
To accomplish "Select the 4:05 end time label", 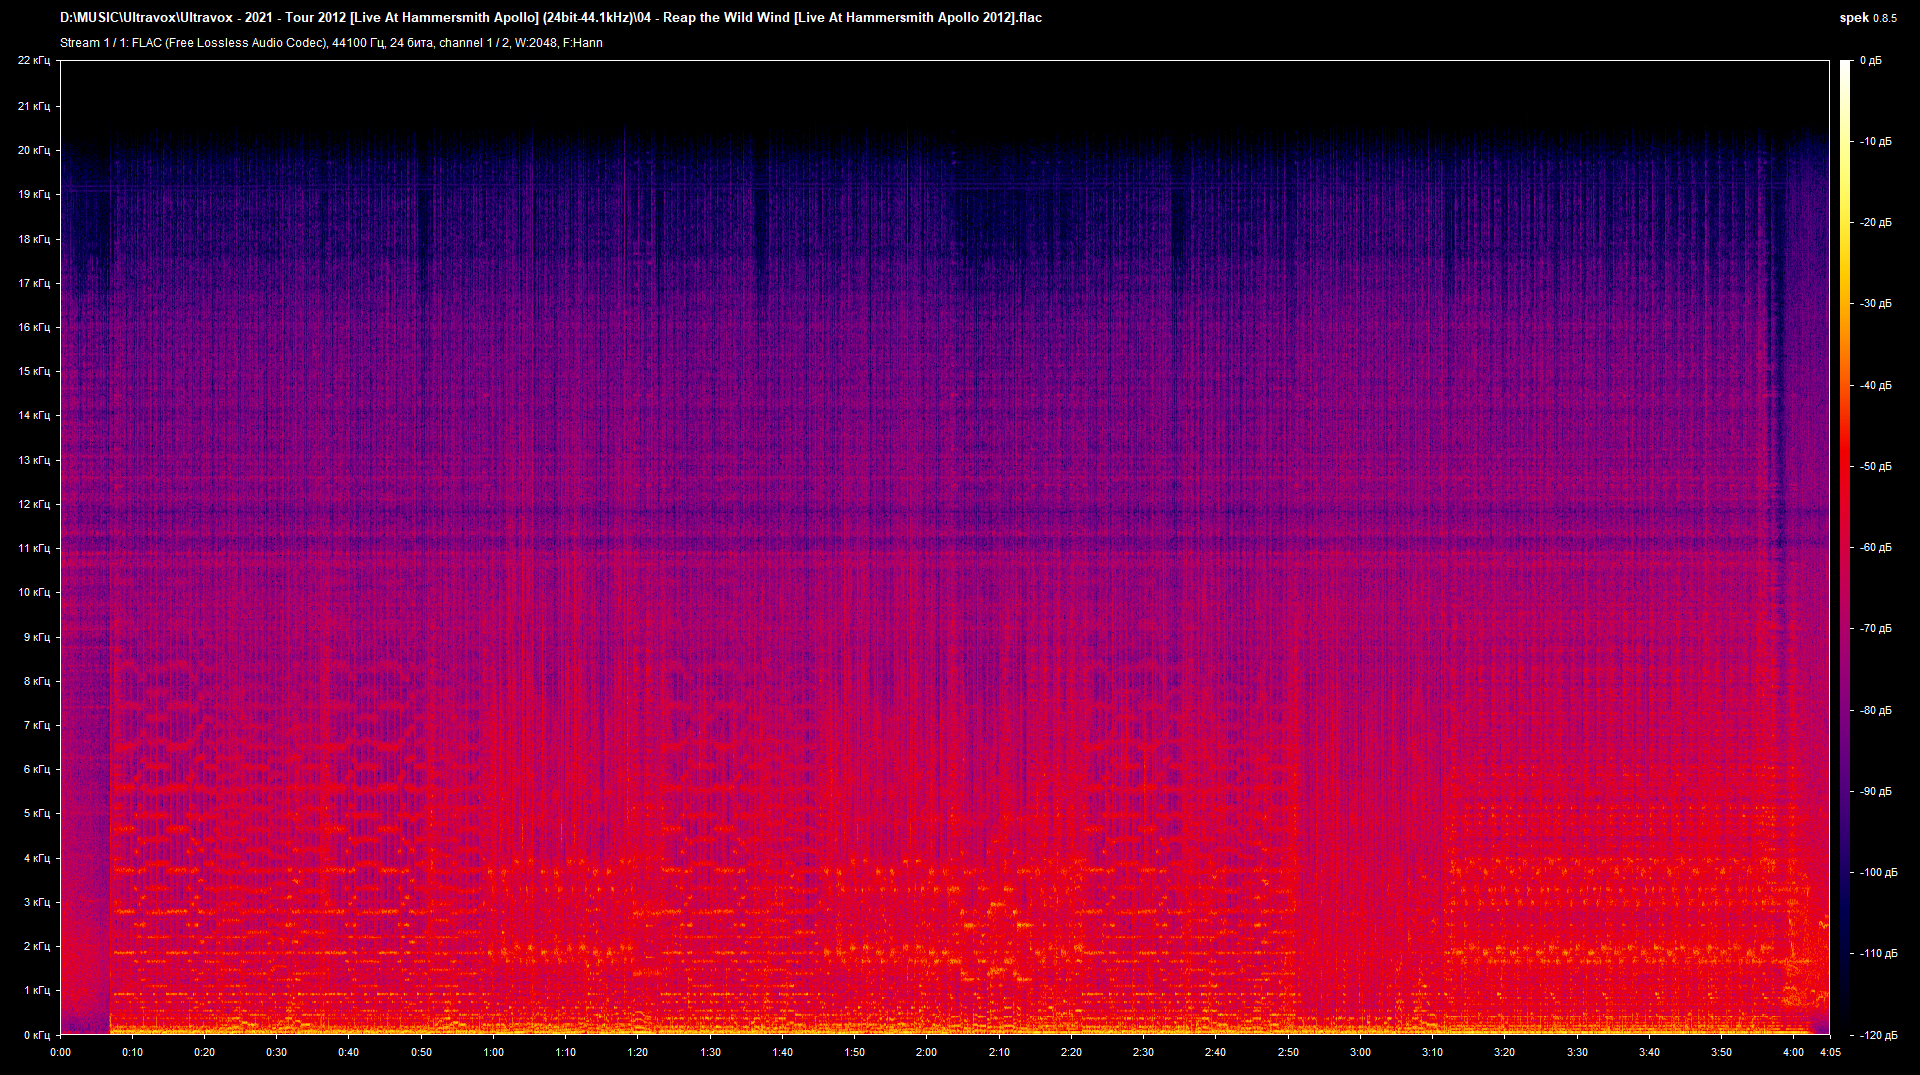I will [x=1830, y=1052].
